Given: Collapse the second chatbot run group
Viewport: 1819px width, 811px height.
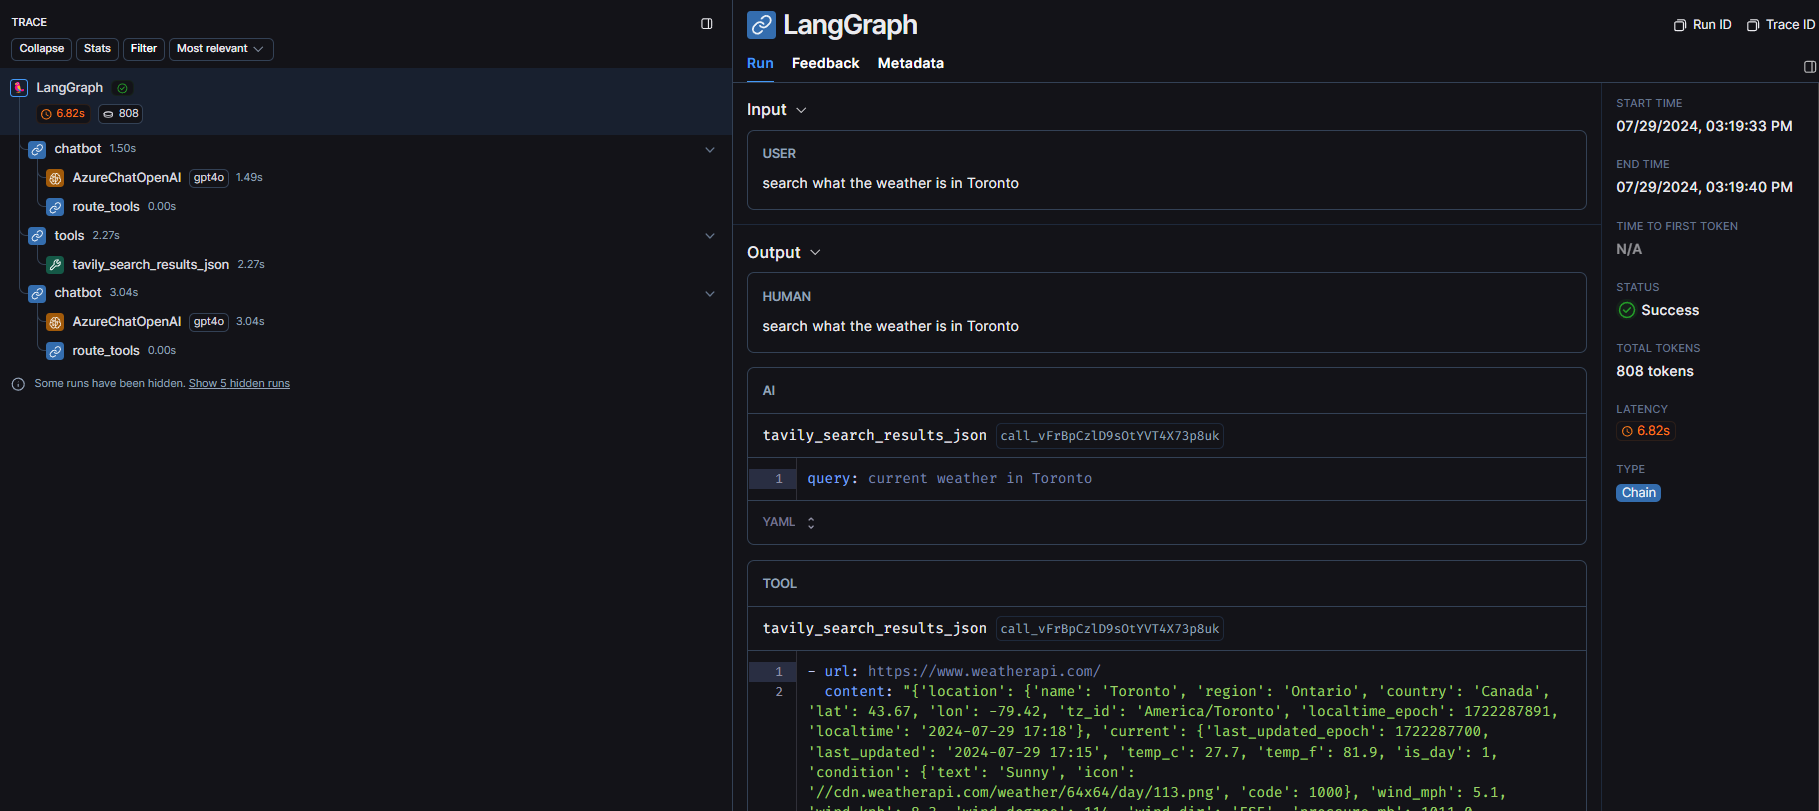Looking at the screenshot, I should [x=710, y=294].
